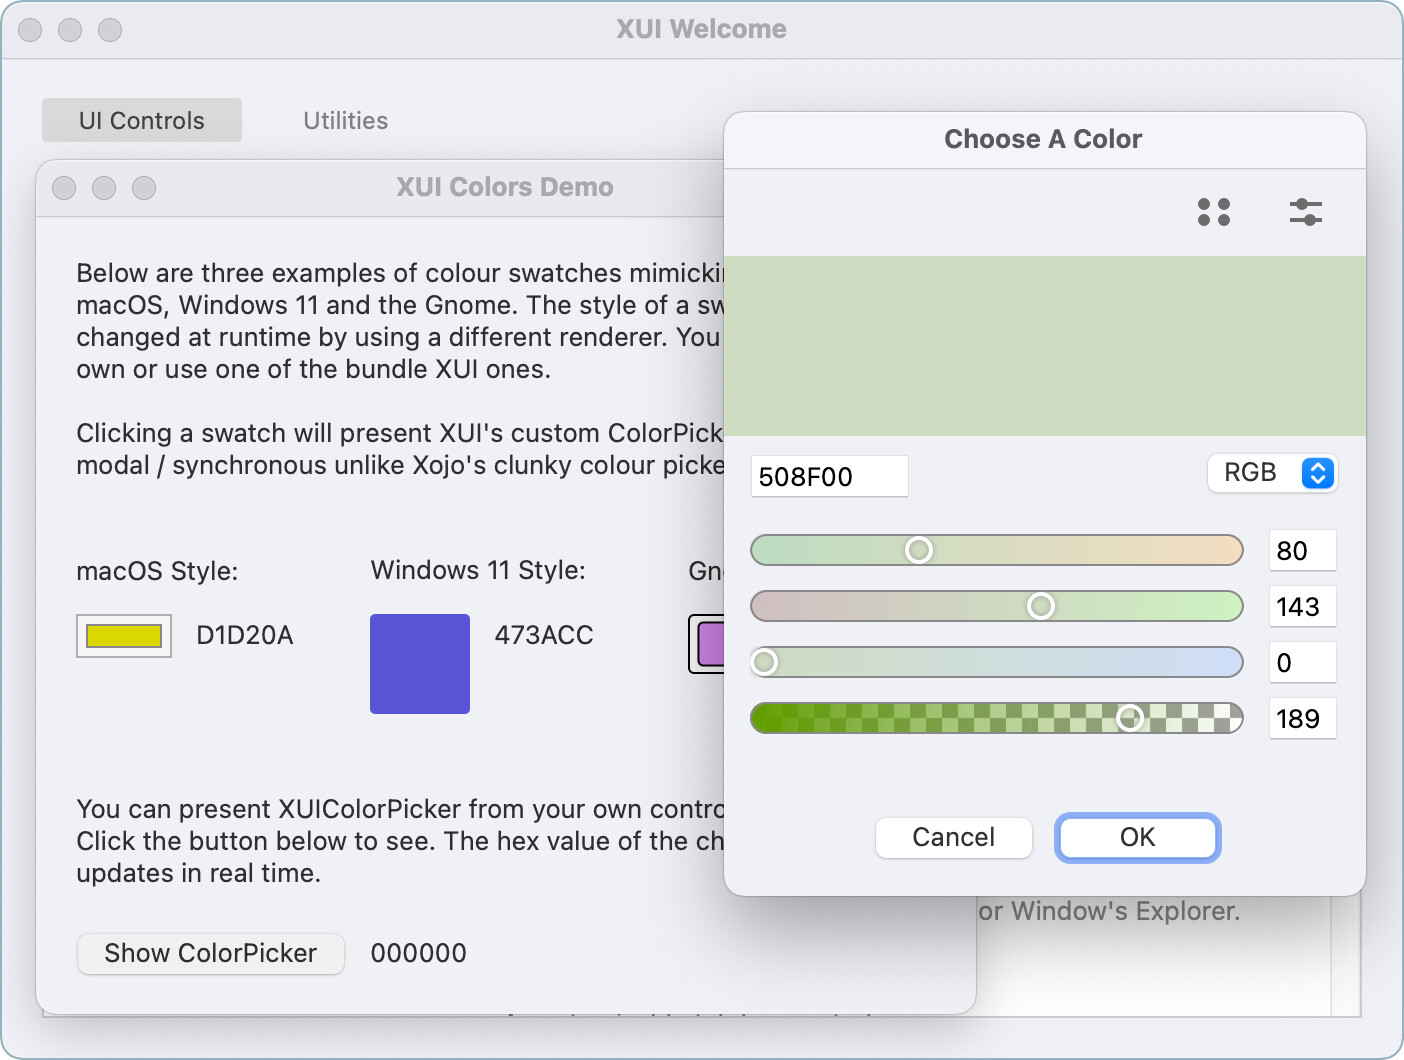Click the macOS style yellow swatch

coord(124,636)
